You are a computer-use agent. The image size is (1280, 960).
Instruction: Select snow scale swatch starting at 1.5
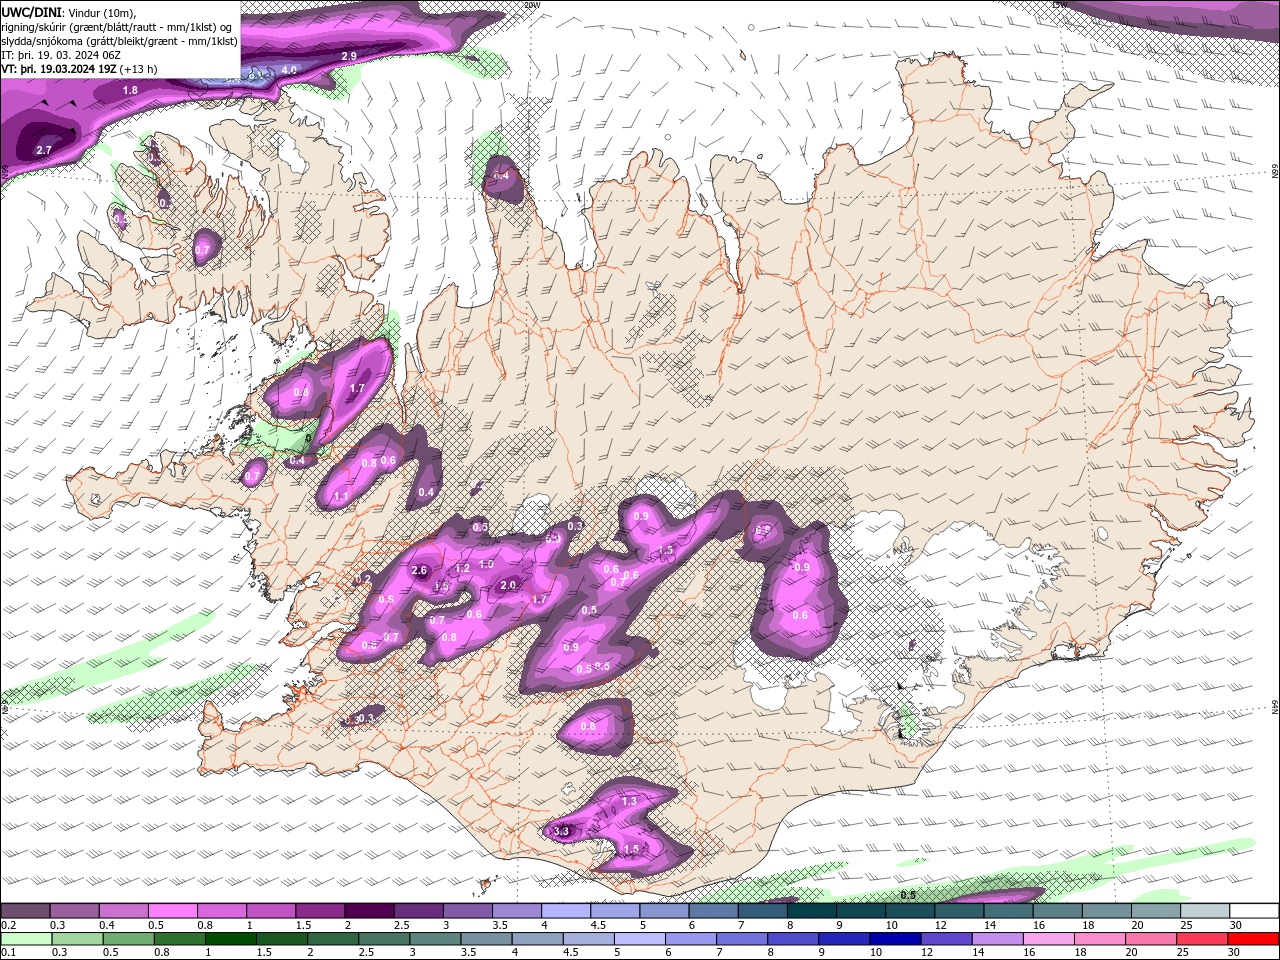[x=320, y=911]
